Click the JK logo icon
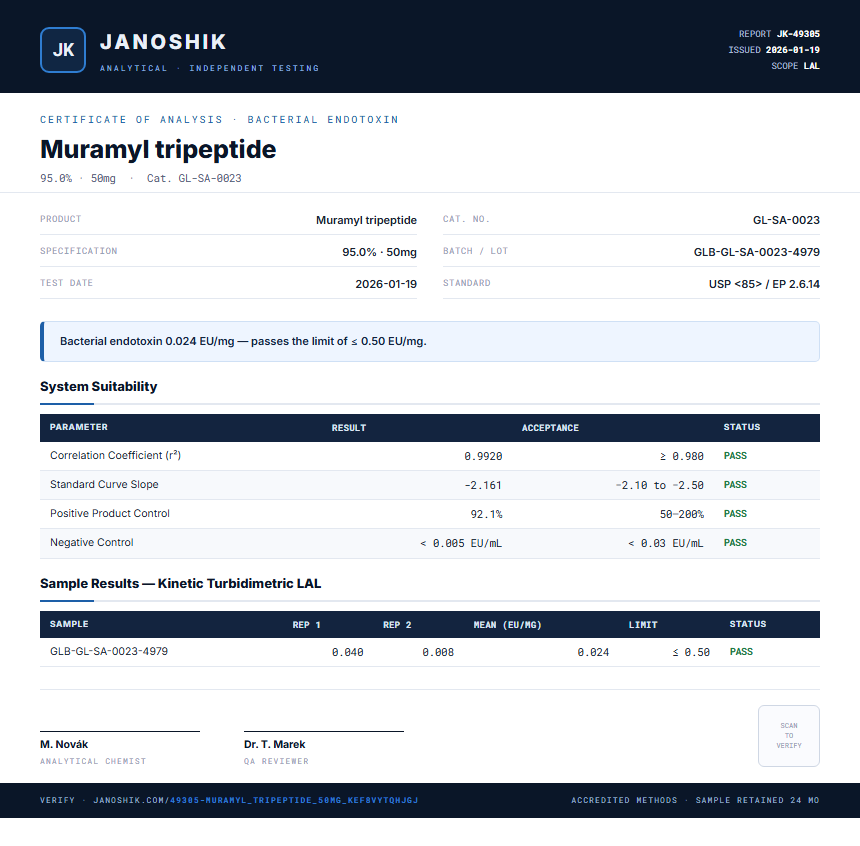The height and width of the screenshot is (846, 860). pos(63,50)
